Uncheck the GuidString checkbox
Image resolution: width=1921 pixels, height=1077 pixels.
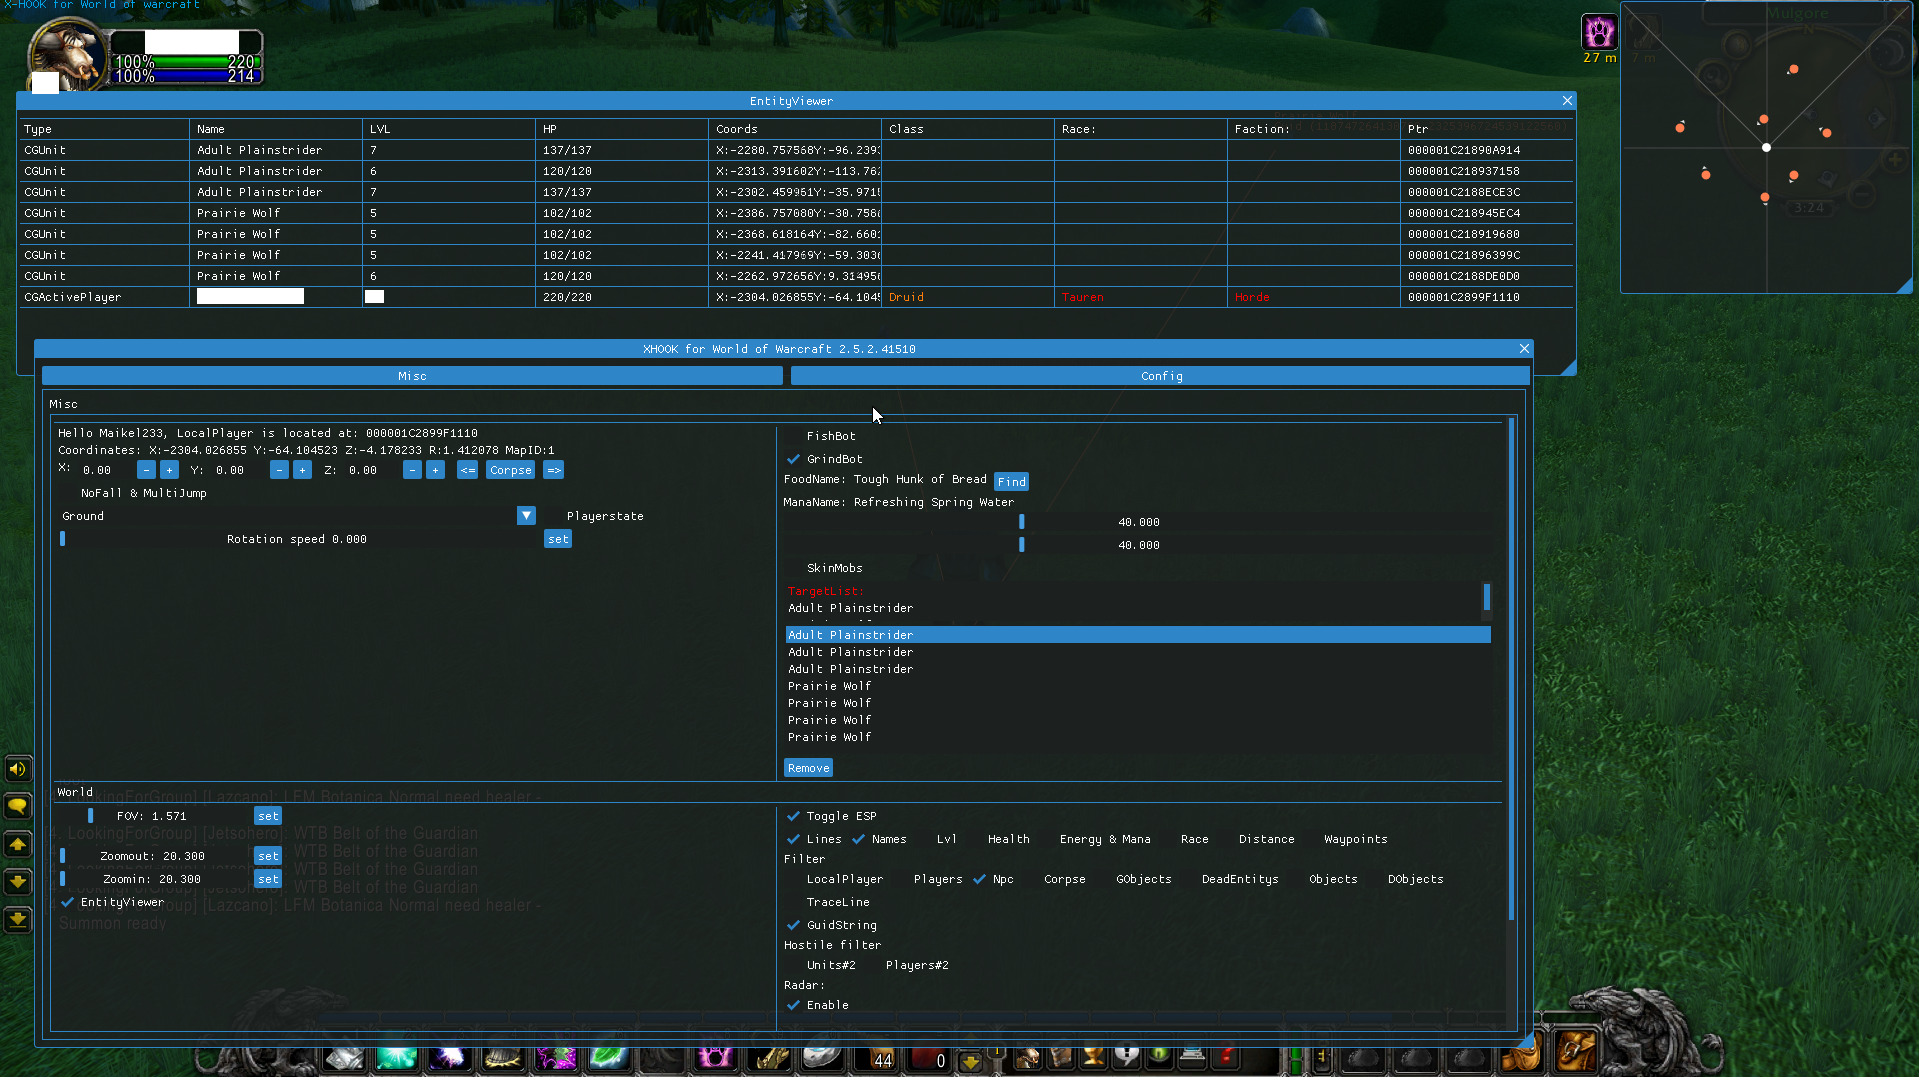pos(793,925)
